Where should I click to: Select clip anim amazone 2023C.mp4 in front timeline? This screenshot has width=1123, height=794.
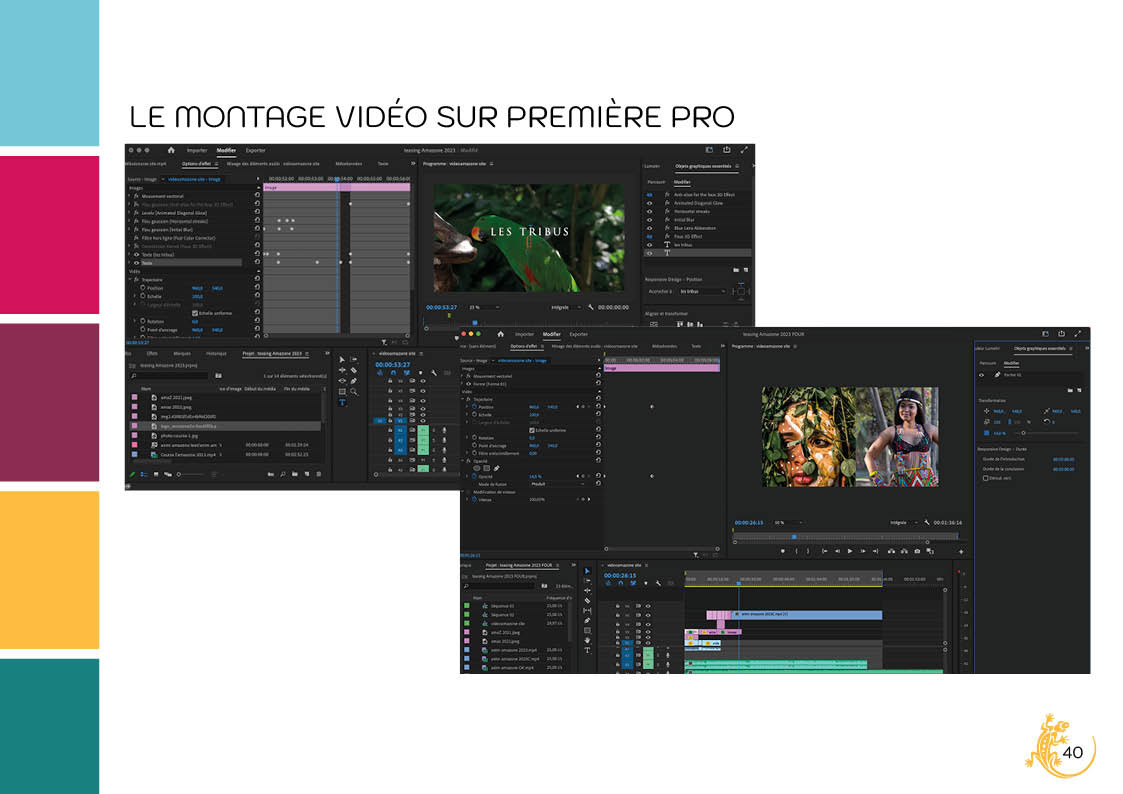point(809,614)
